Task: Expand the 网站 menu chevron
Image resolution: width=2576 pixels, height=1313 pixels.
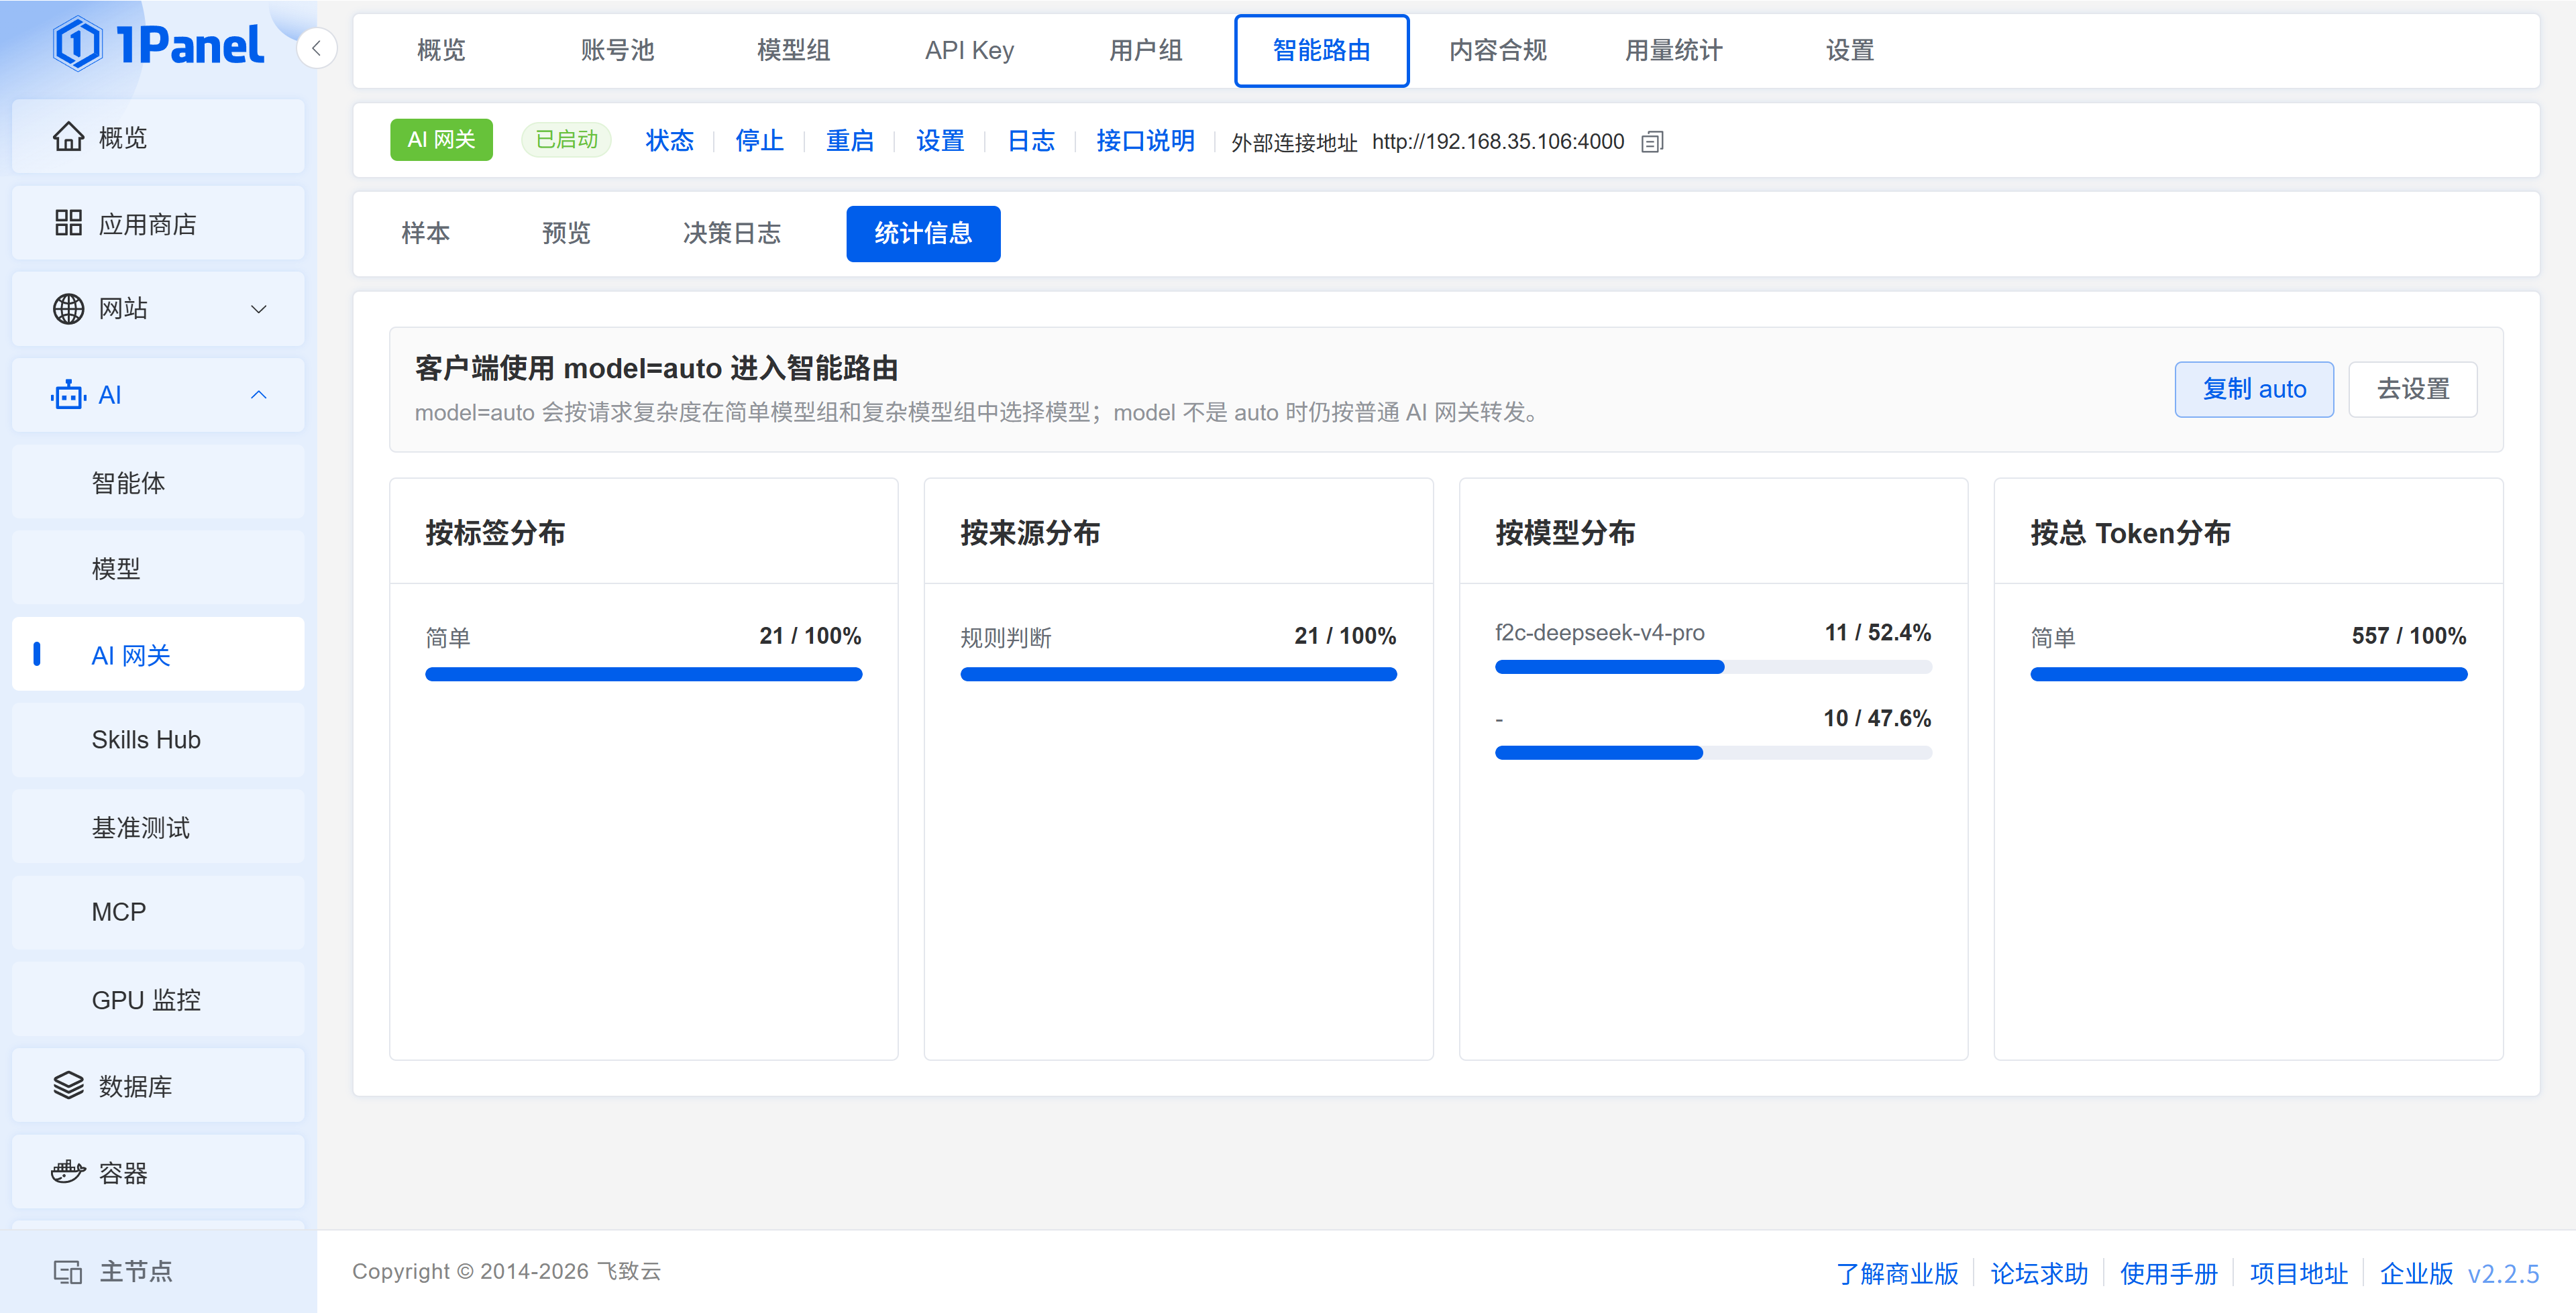Action: [x=259, y=309]
